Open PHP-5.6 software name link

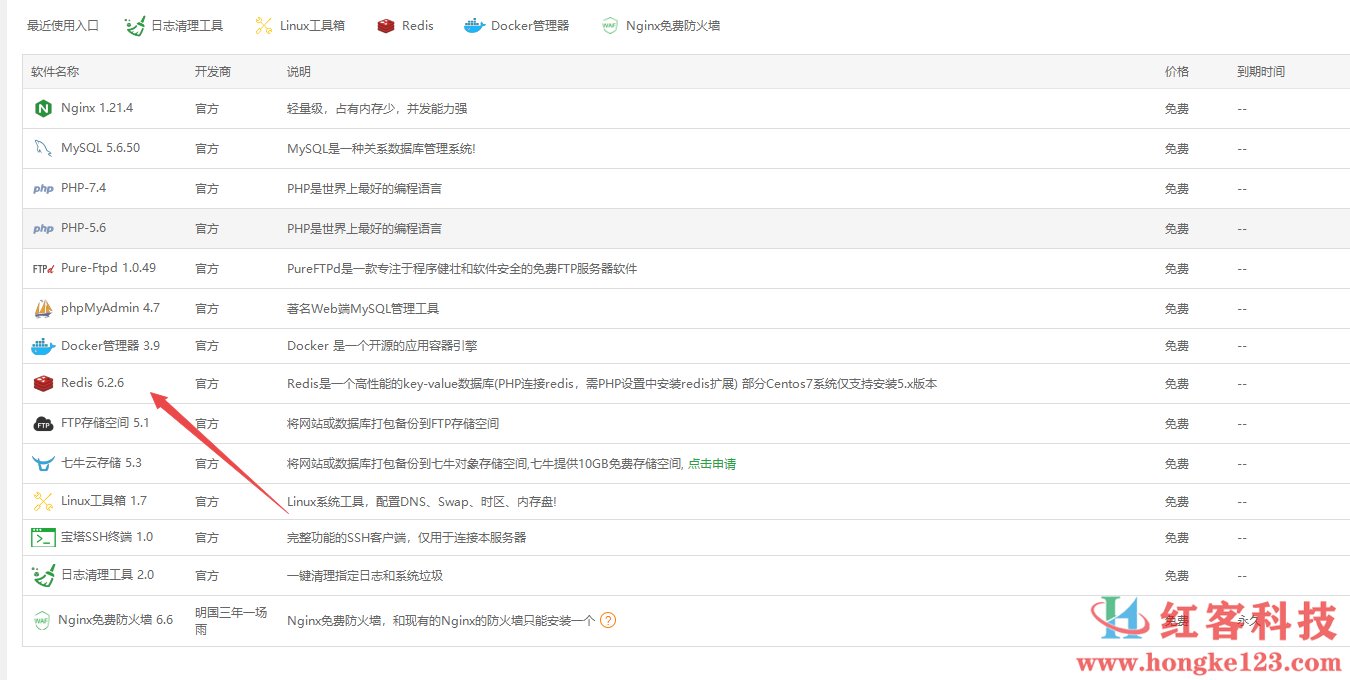click(83, 228)
